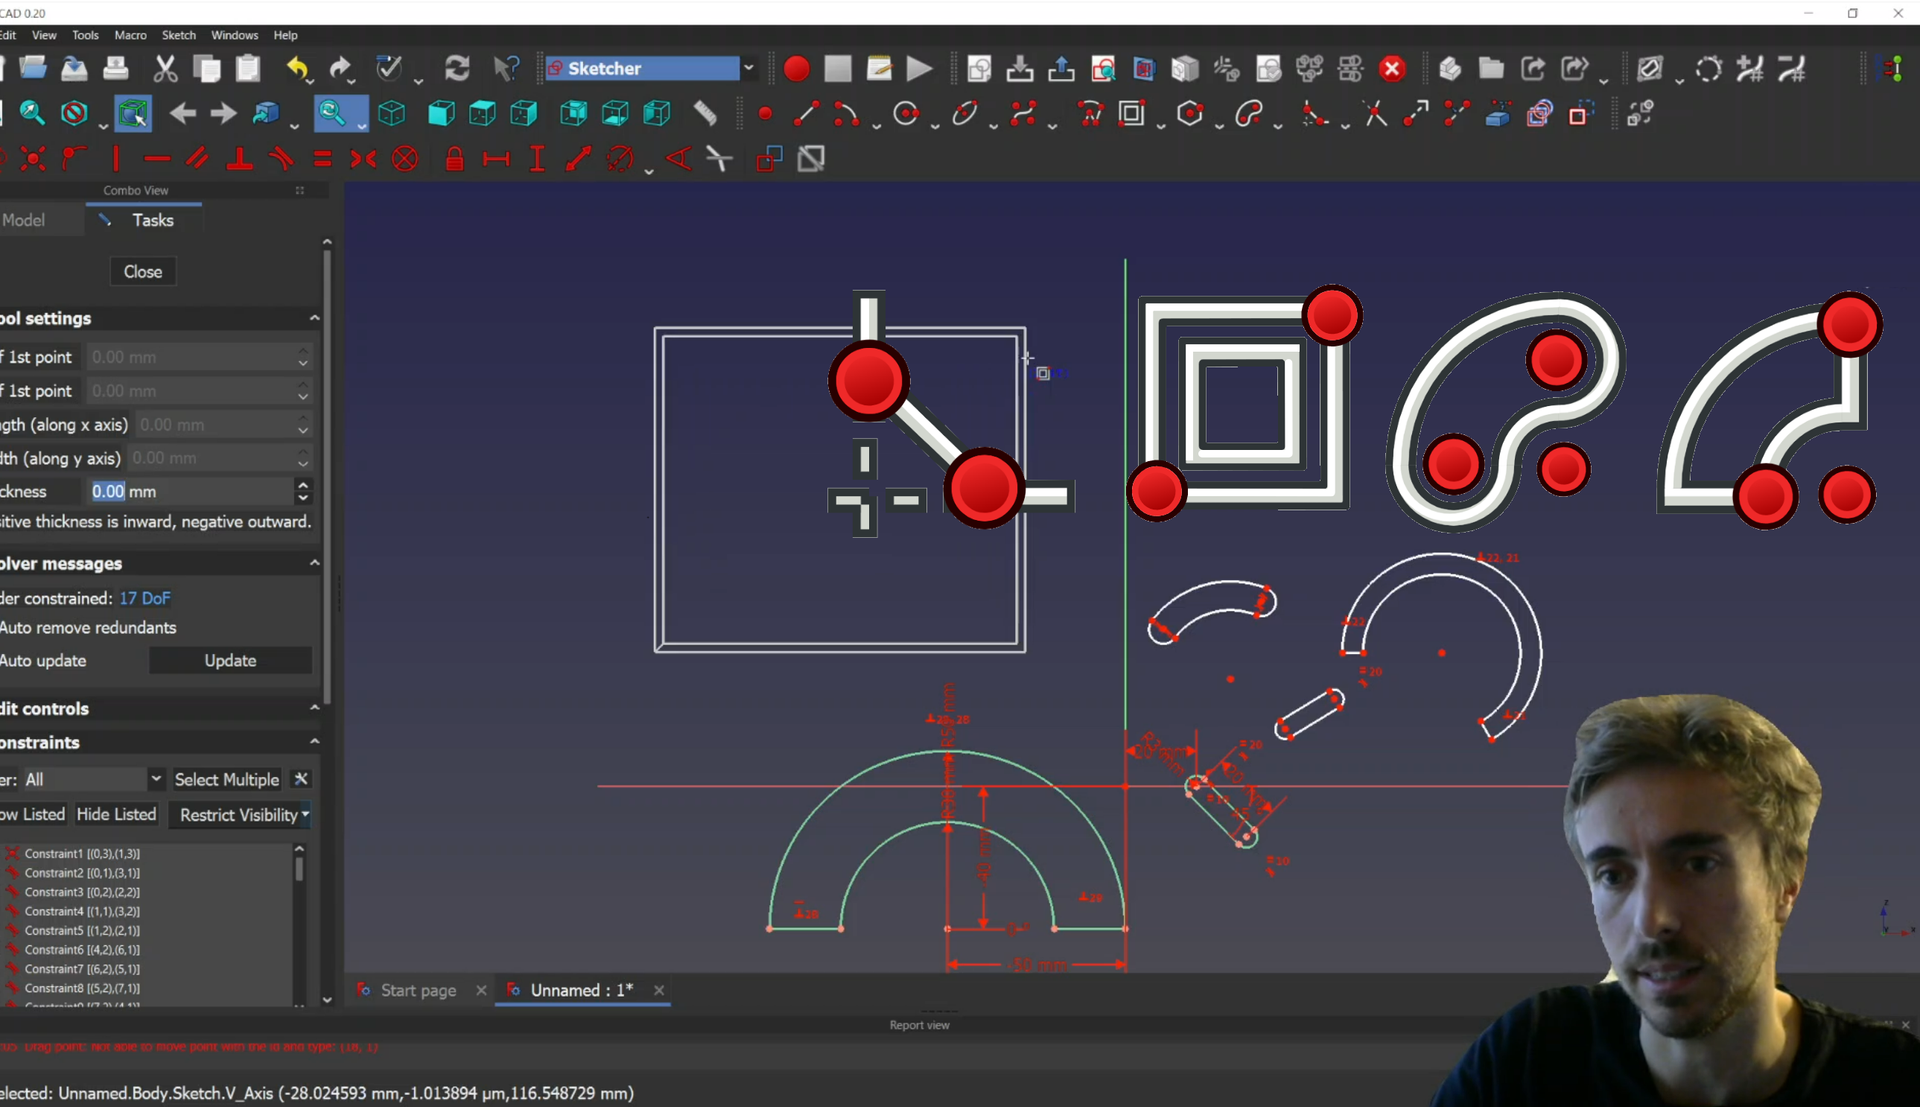Apply the Equal constraint tool
This screenshot has height=1107, width=1920.
[x=322, y=159]
